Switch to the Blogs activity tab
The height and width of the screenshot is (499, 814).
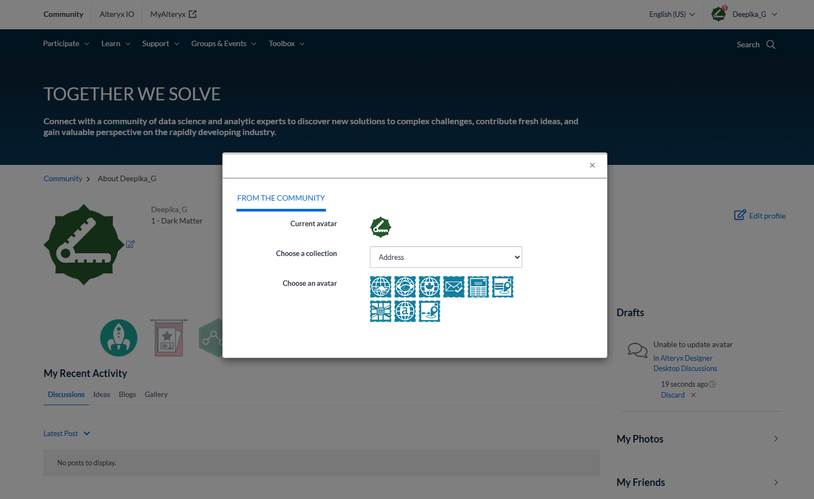point(127,395)
